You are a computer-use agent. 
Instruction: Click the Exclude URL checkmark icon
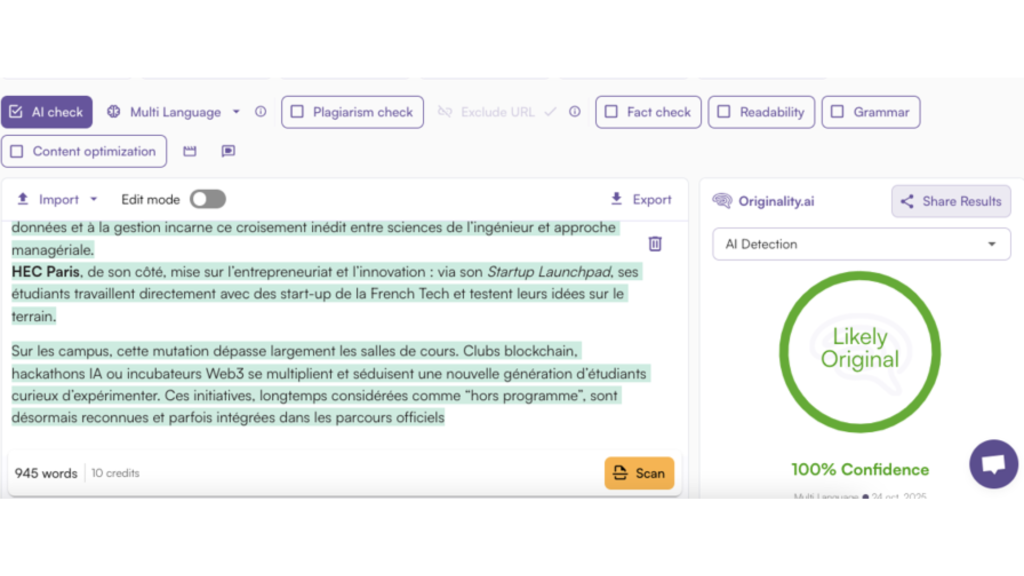550,112
